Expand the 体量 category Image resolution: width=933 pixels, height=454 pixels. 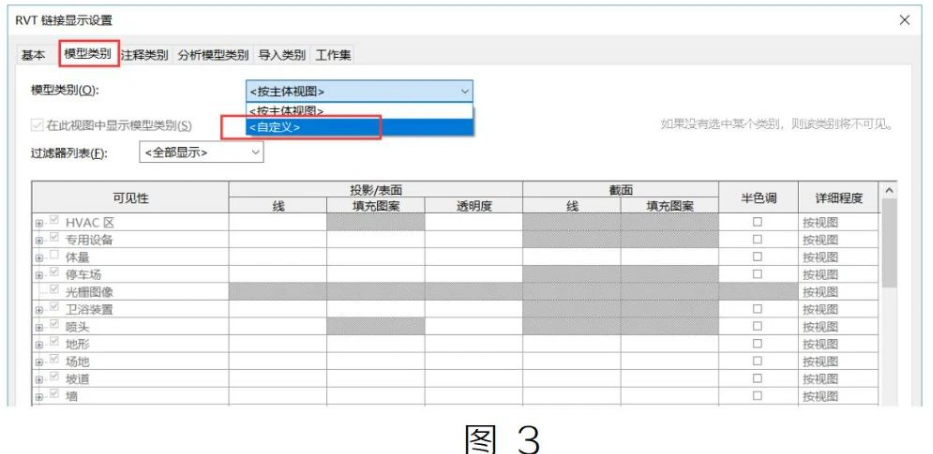point(39,258)
